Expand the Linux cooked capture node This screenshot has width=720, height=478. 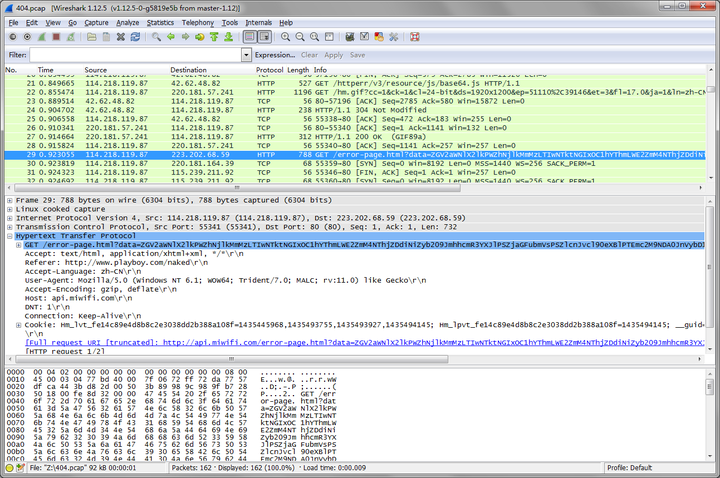pos(10,209)
